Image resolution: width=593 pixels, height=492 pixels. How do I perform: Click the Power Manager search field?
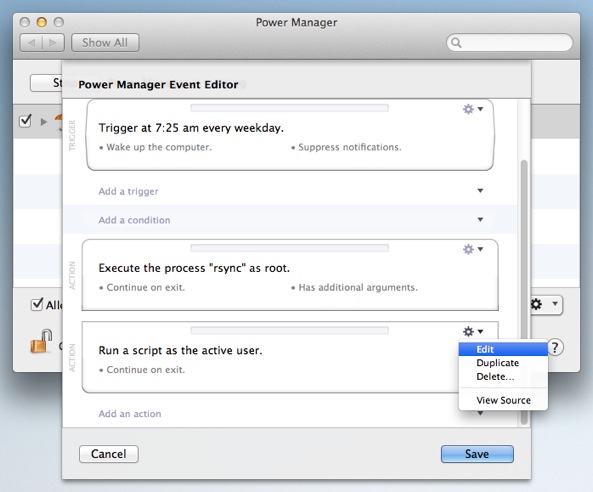point(509,42)
